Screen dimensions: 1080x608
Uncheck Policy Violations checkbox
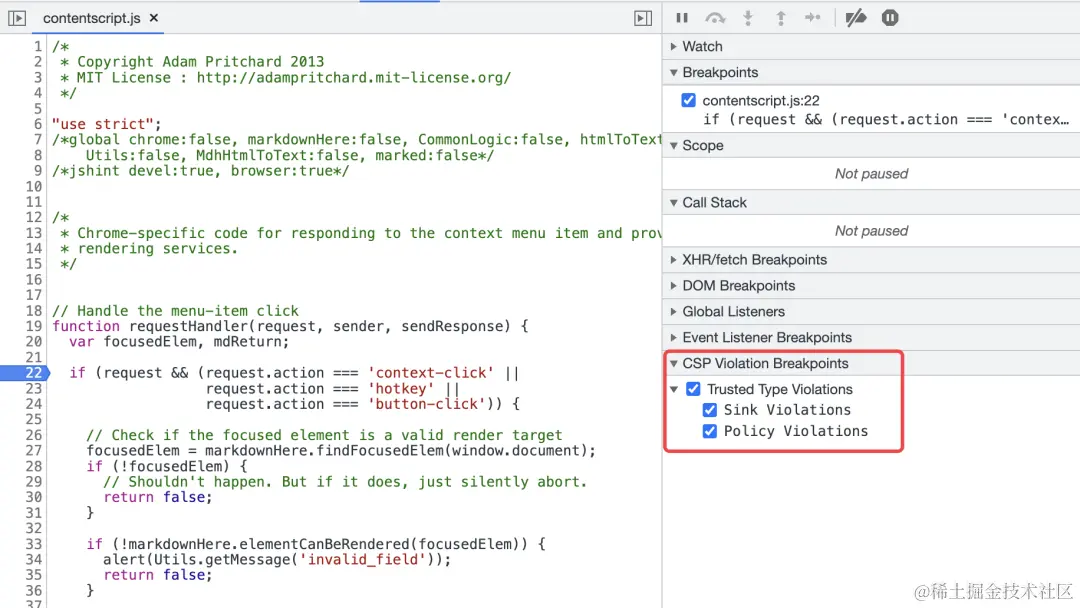tap(709, 431)
